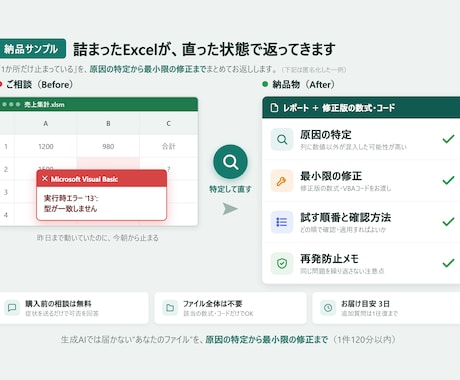
Task: Click the 原因の特定 heading
Action: pos(326,135)
